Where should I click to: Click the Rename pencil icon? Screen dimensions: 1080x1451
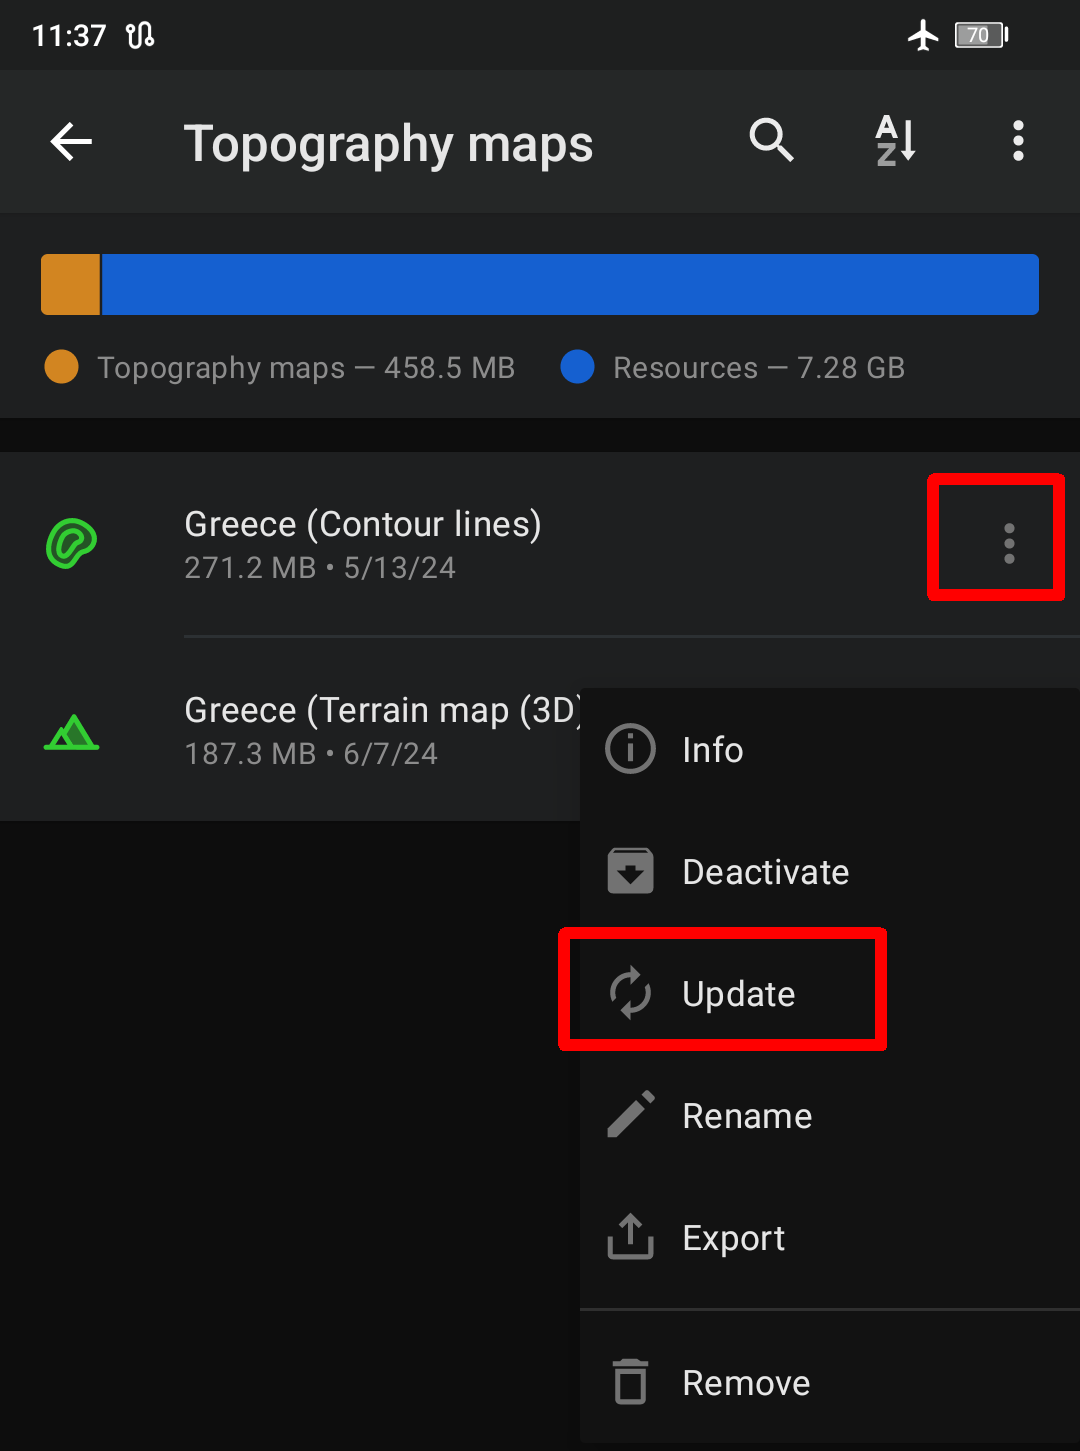coord(631,1114)
